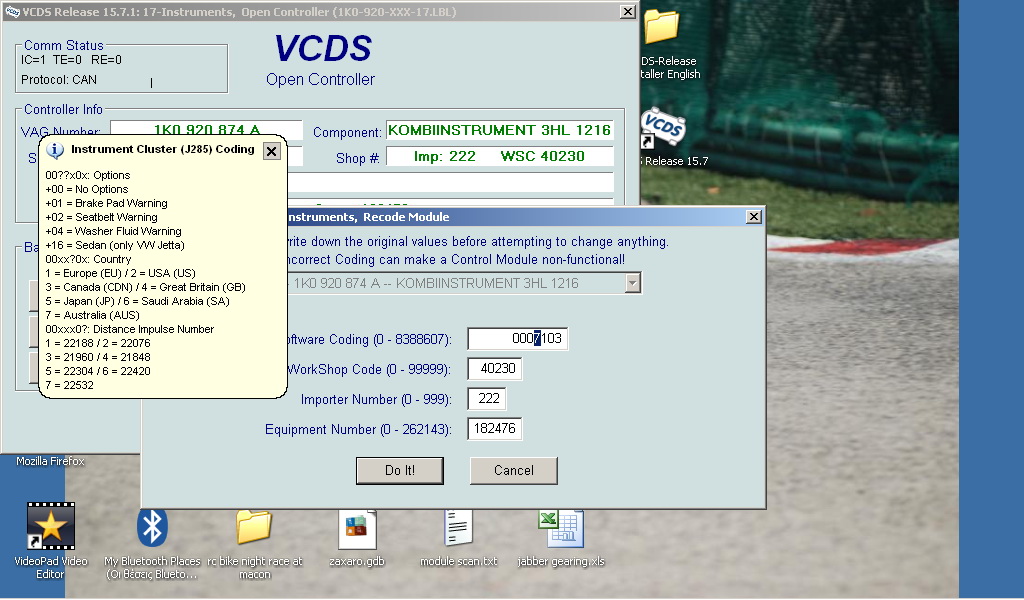Click 'Protocol: CAN' in Comm Status
Image resolution: width=1024 pixels, height=600 pixels.
[59, 80]
